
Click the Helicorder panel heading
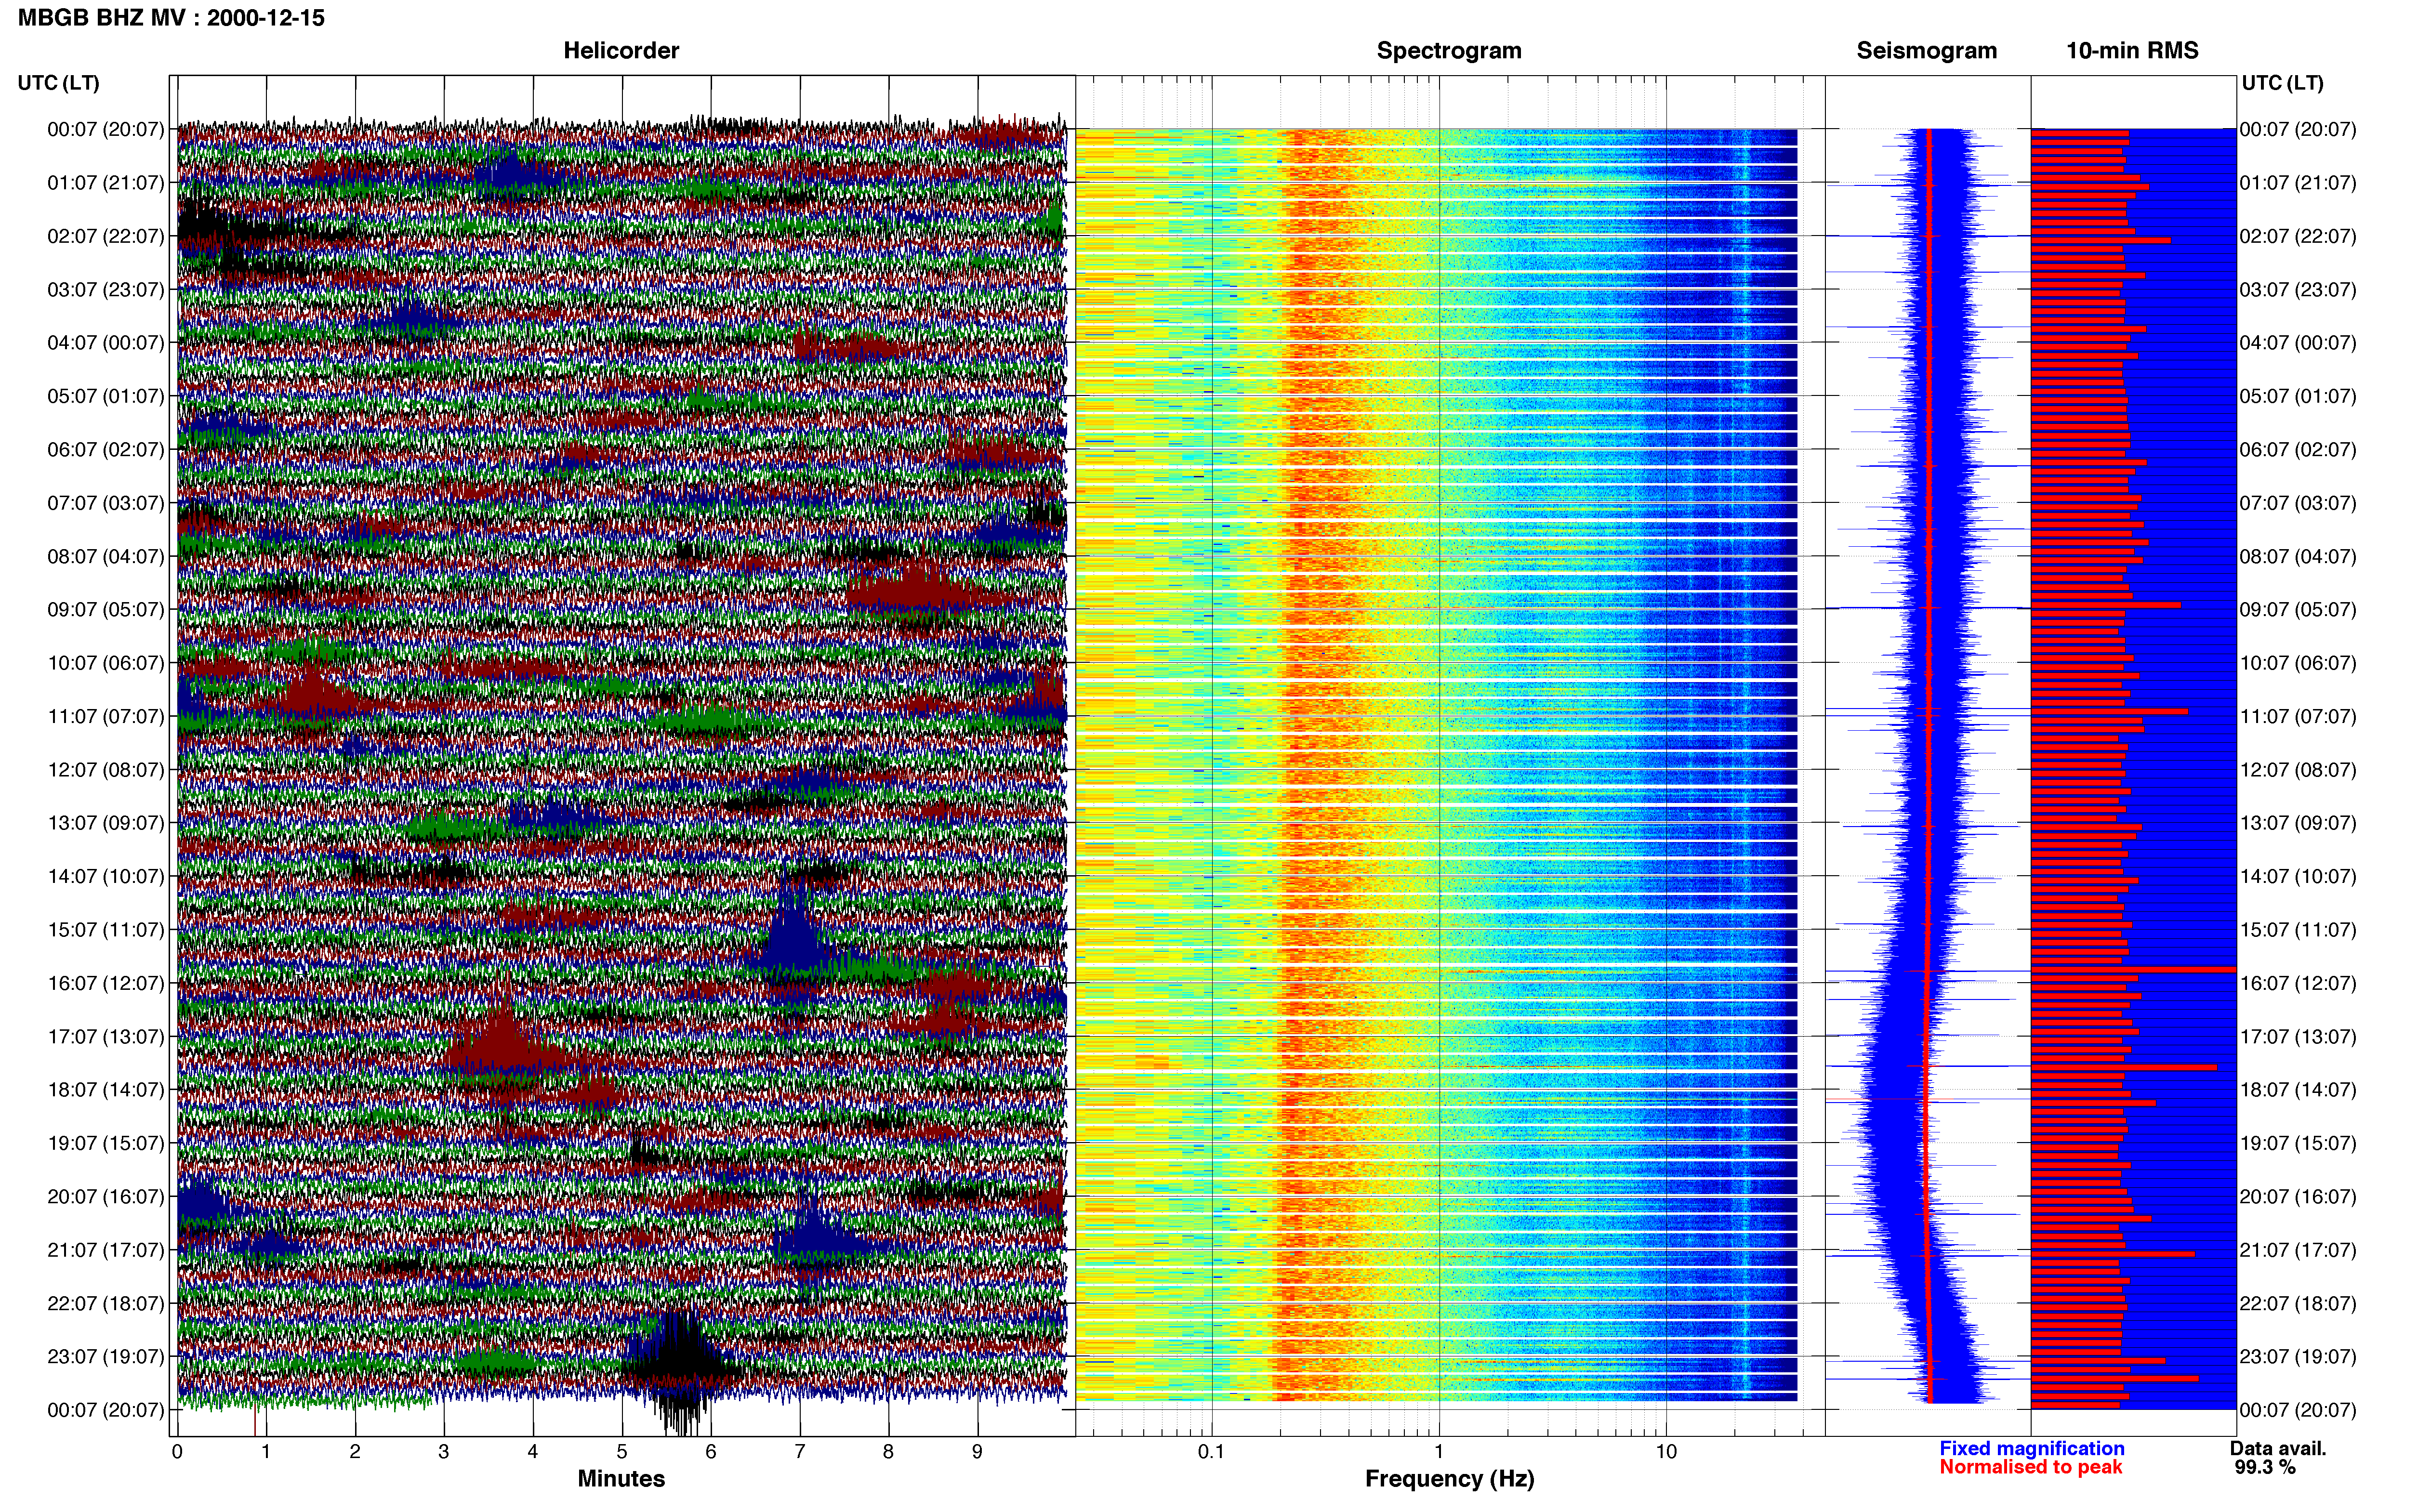pyautogui.click(x=621, y=51)
